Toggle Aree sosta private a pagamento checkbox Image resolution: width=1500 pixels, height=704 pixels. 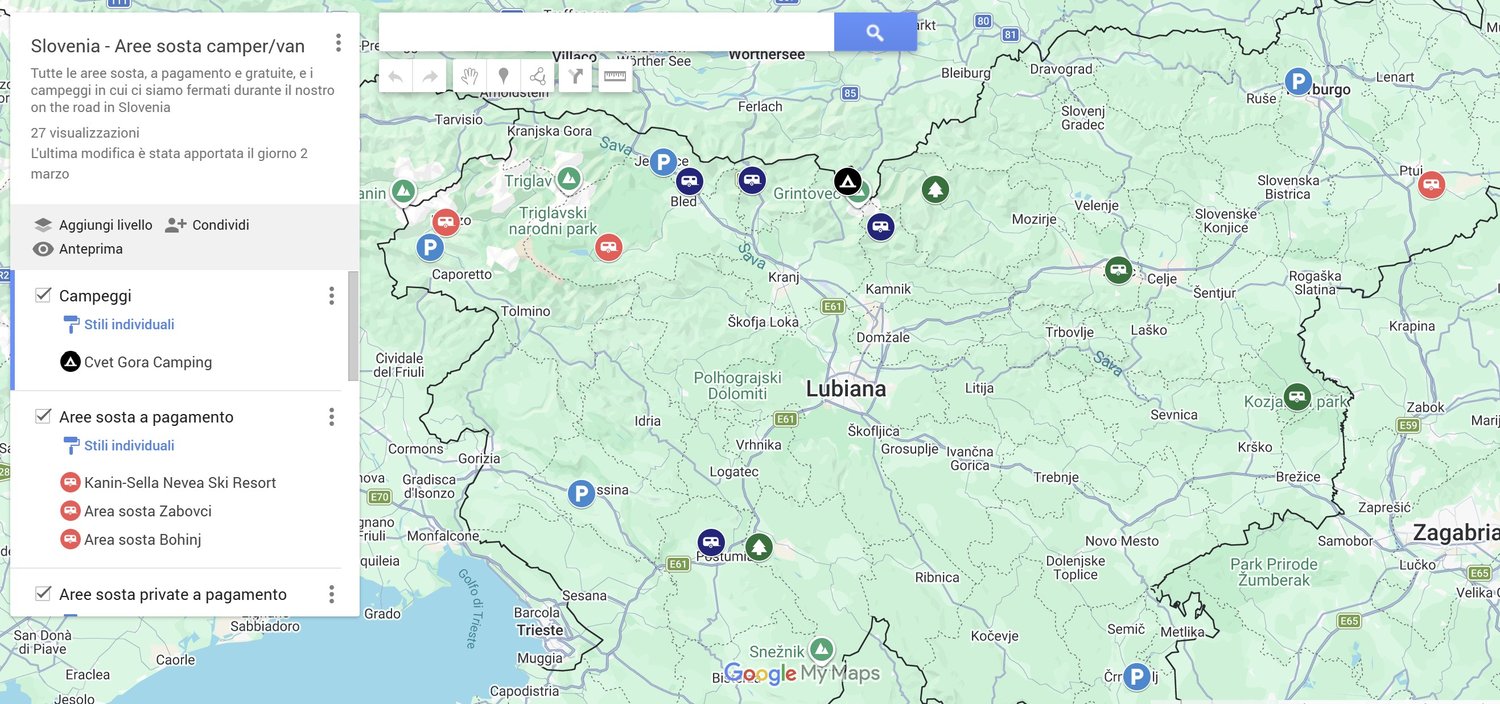(x=43, y=593)
